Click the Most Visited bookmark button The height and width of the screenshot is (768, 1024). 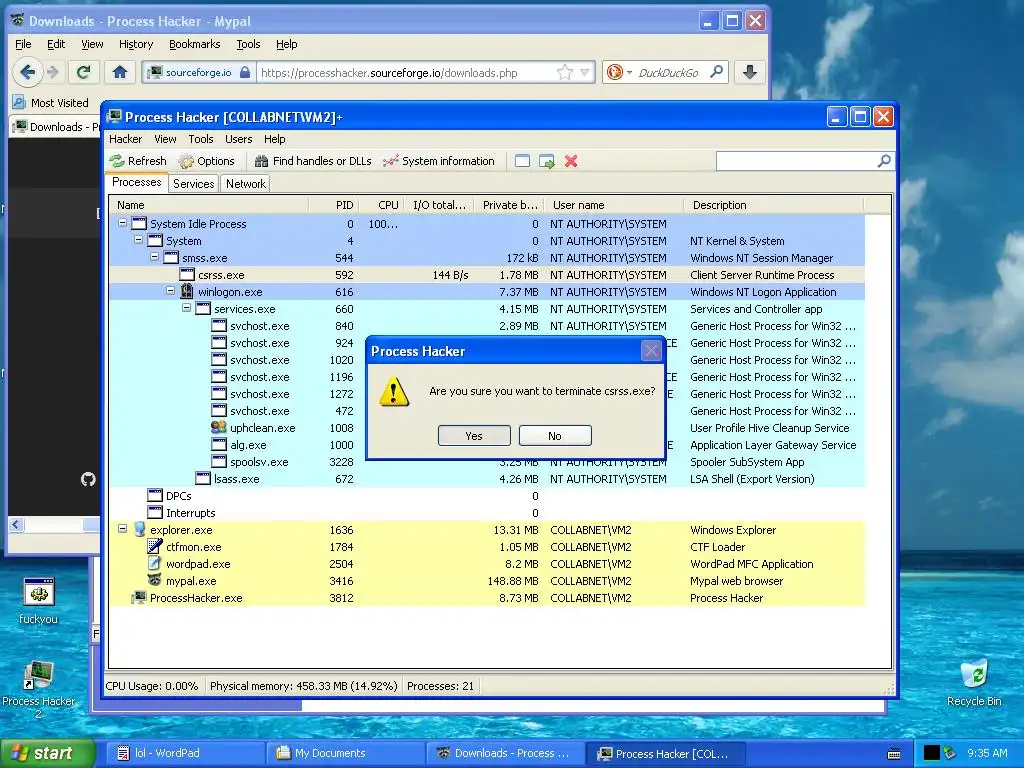coord(51,103)
